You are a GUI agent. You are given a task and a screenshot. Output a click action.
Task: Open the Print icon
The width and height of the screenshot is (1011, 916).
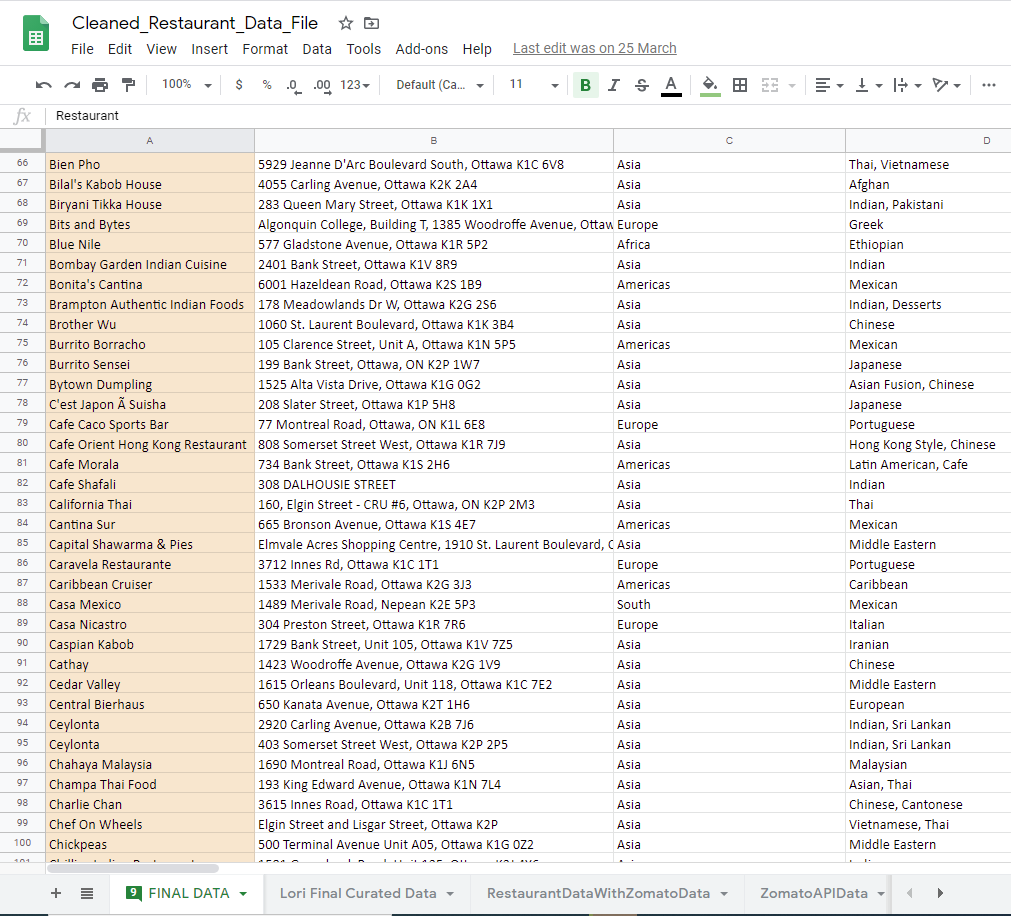pyautogui.click(x=100, y=85)
